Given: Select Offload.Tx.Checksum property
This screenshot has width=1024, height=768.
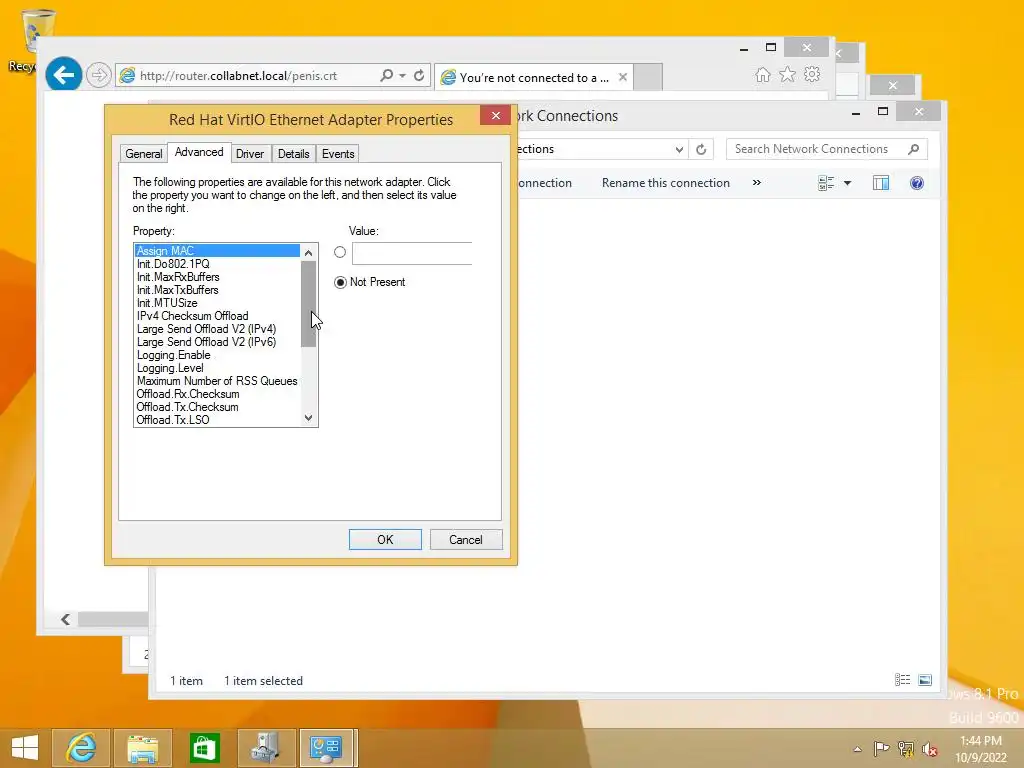Looking at the screenshot, I should pyautogui.click(x=217, y=407).
